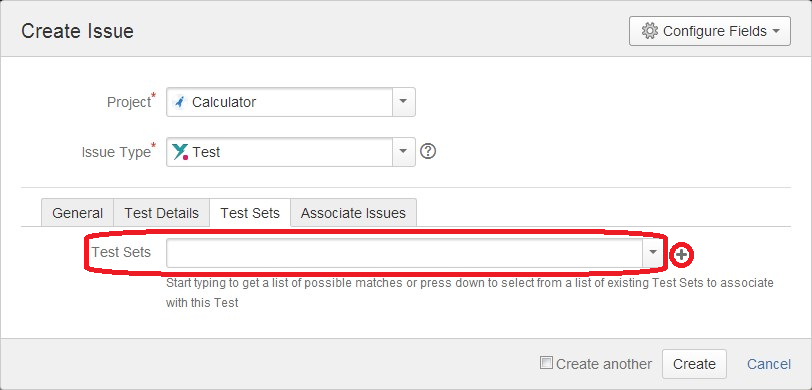Click the gear icon in Configure Fields
The image size is (812, 390).
[649, 31]
